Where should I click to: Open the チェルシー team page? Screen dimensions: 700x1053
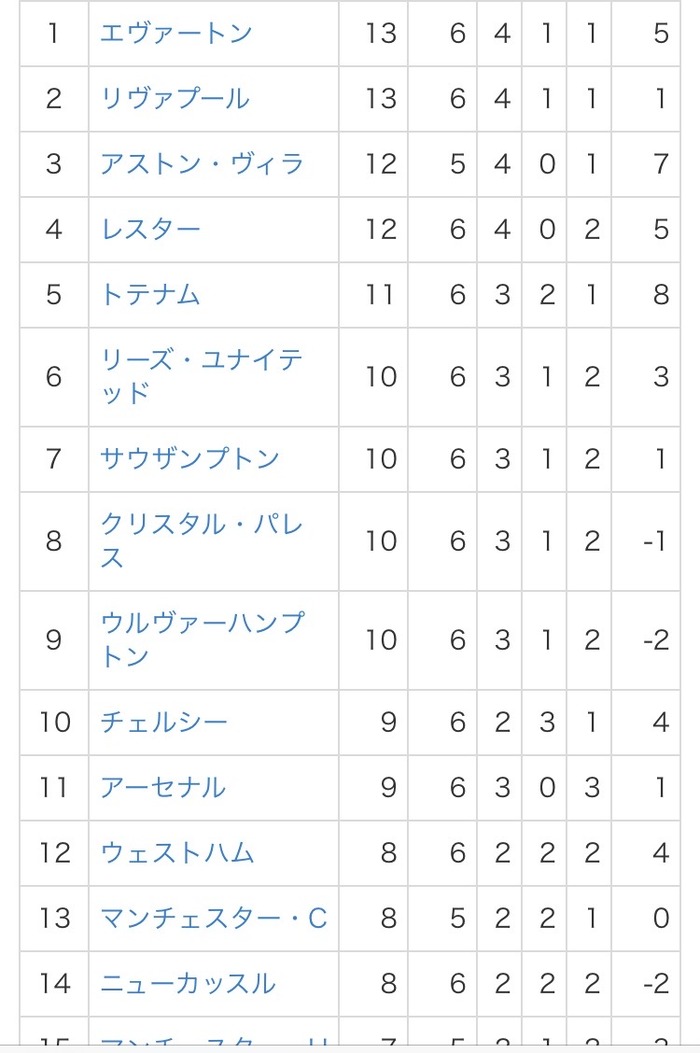click(164, 722)
